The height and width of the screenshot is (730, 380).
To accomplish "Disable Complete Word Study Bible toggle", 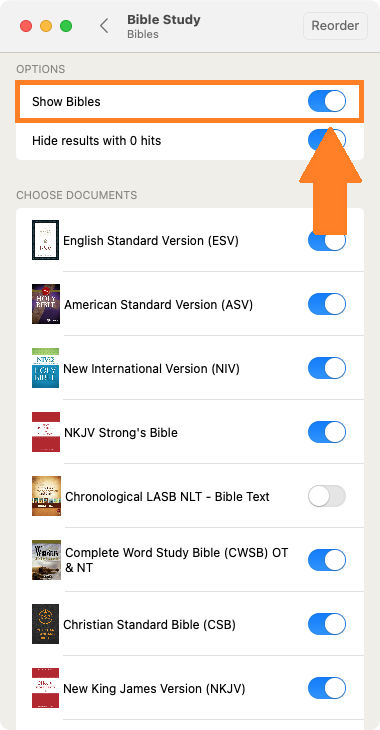I will tap(327, 560).
